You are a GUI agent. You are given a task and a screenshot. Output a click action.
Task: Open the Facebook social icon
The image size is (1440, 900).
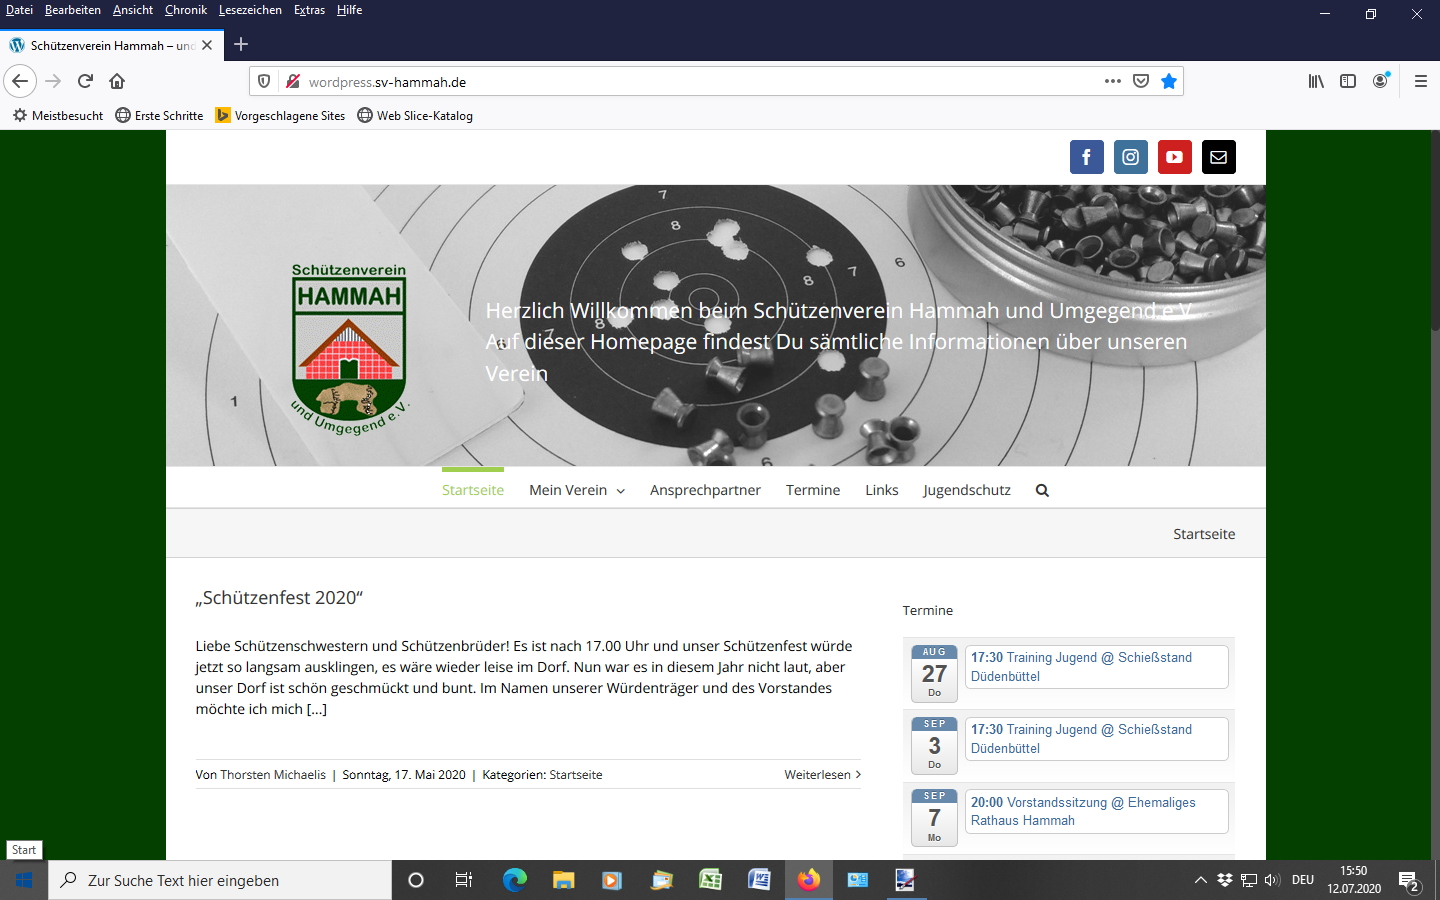[1086, 157]
